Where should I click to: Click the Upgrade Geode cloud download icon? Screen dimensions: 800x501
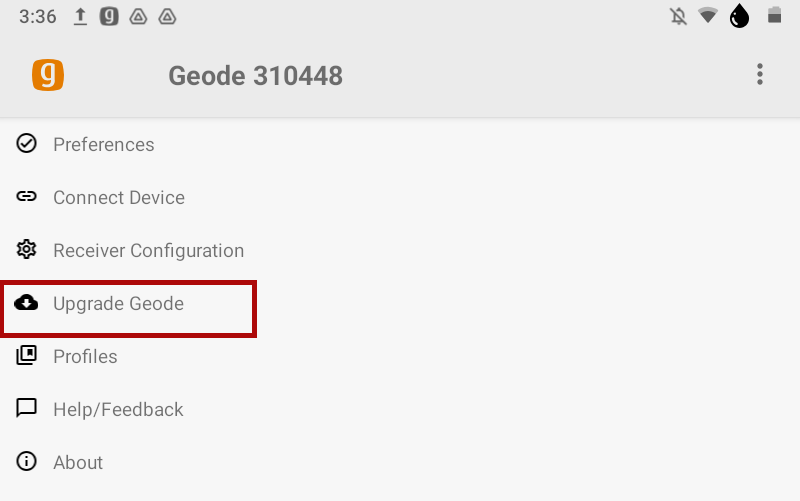point(27,303)
